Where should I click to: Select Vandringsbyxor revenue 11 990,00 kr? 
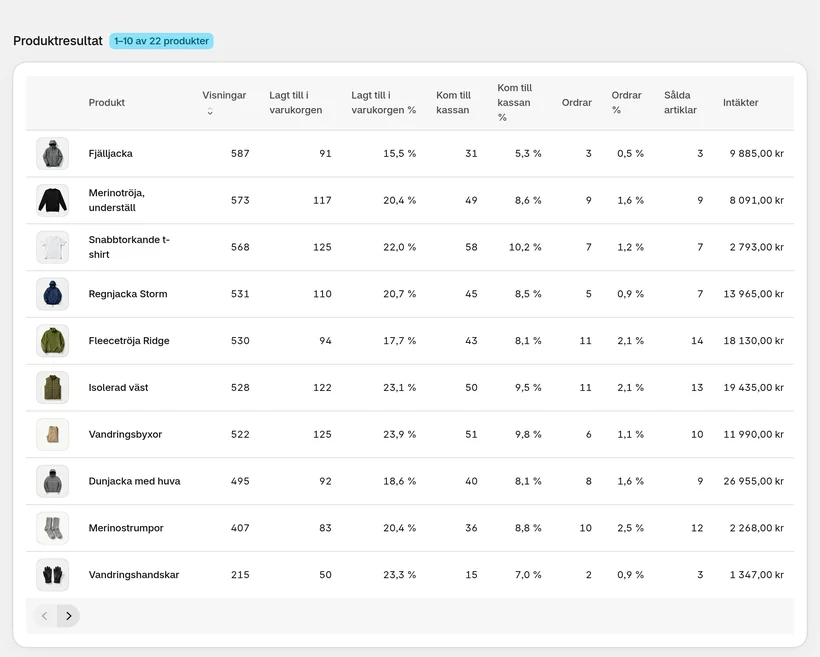point(754,434)
